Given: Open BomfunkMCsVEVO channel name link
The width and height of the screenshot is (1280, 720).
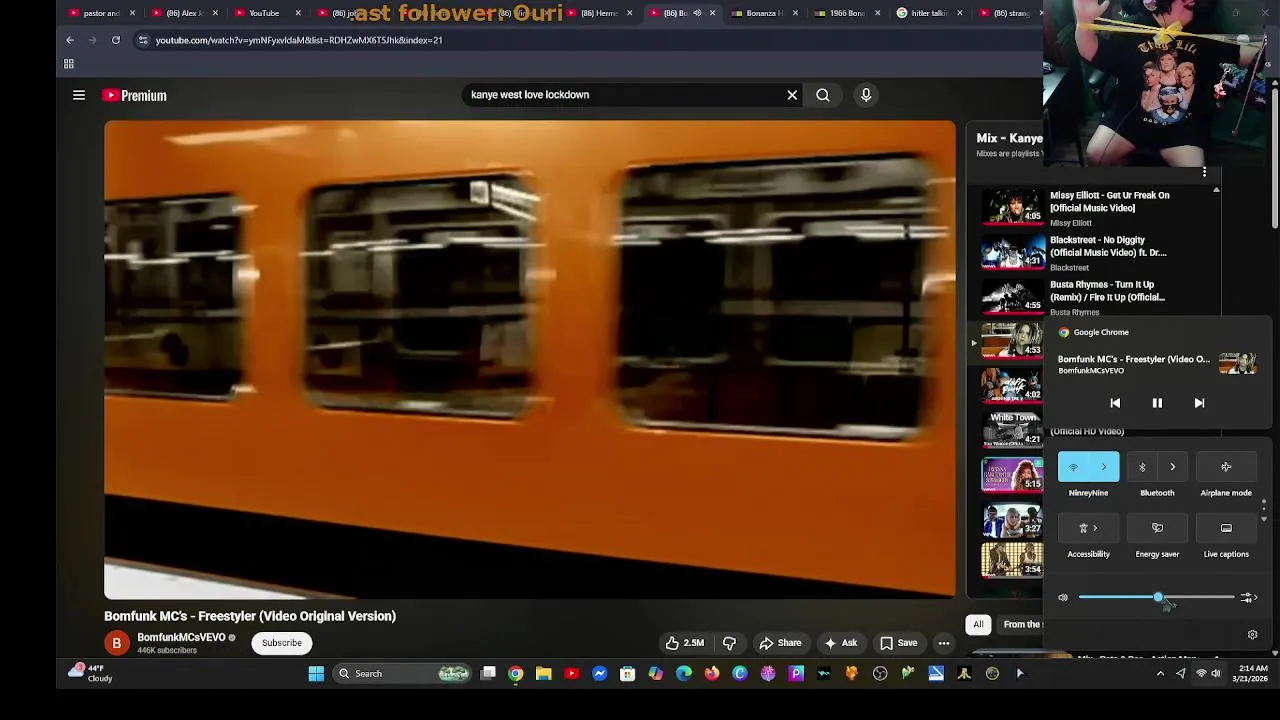Looking at the screenshot, I should pyautogui.click(x=181, y=637).
